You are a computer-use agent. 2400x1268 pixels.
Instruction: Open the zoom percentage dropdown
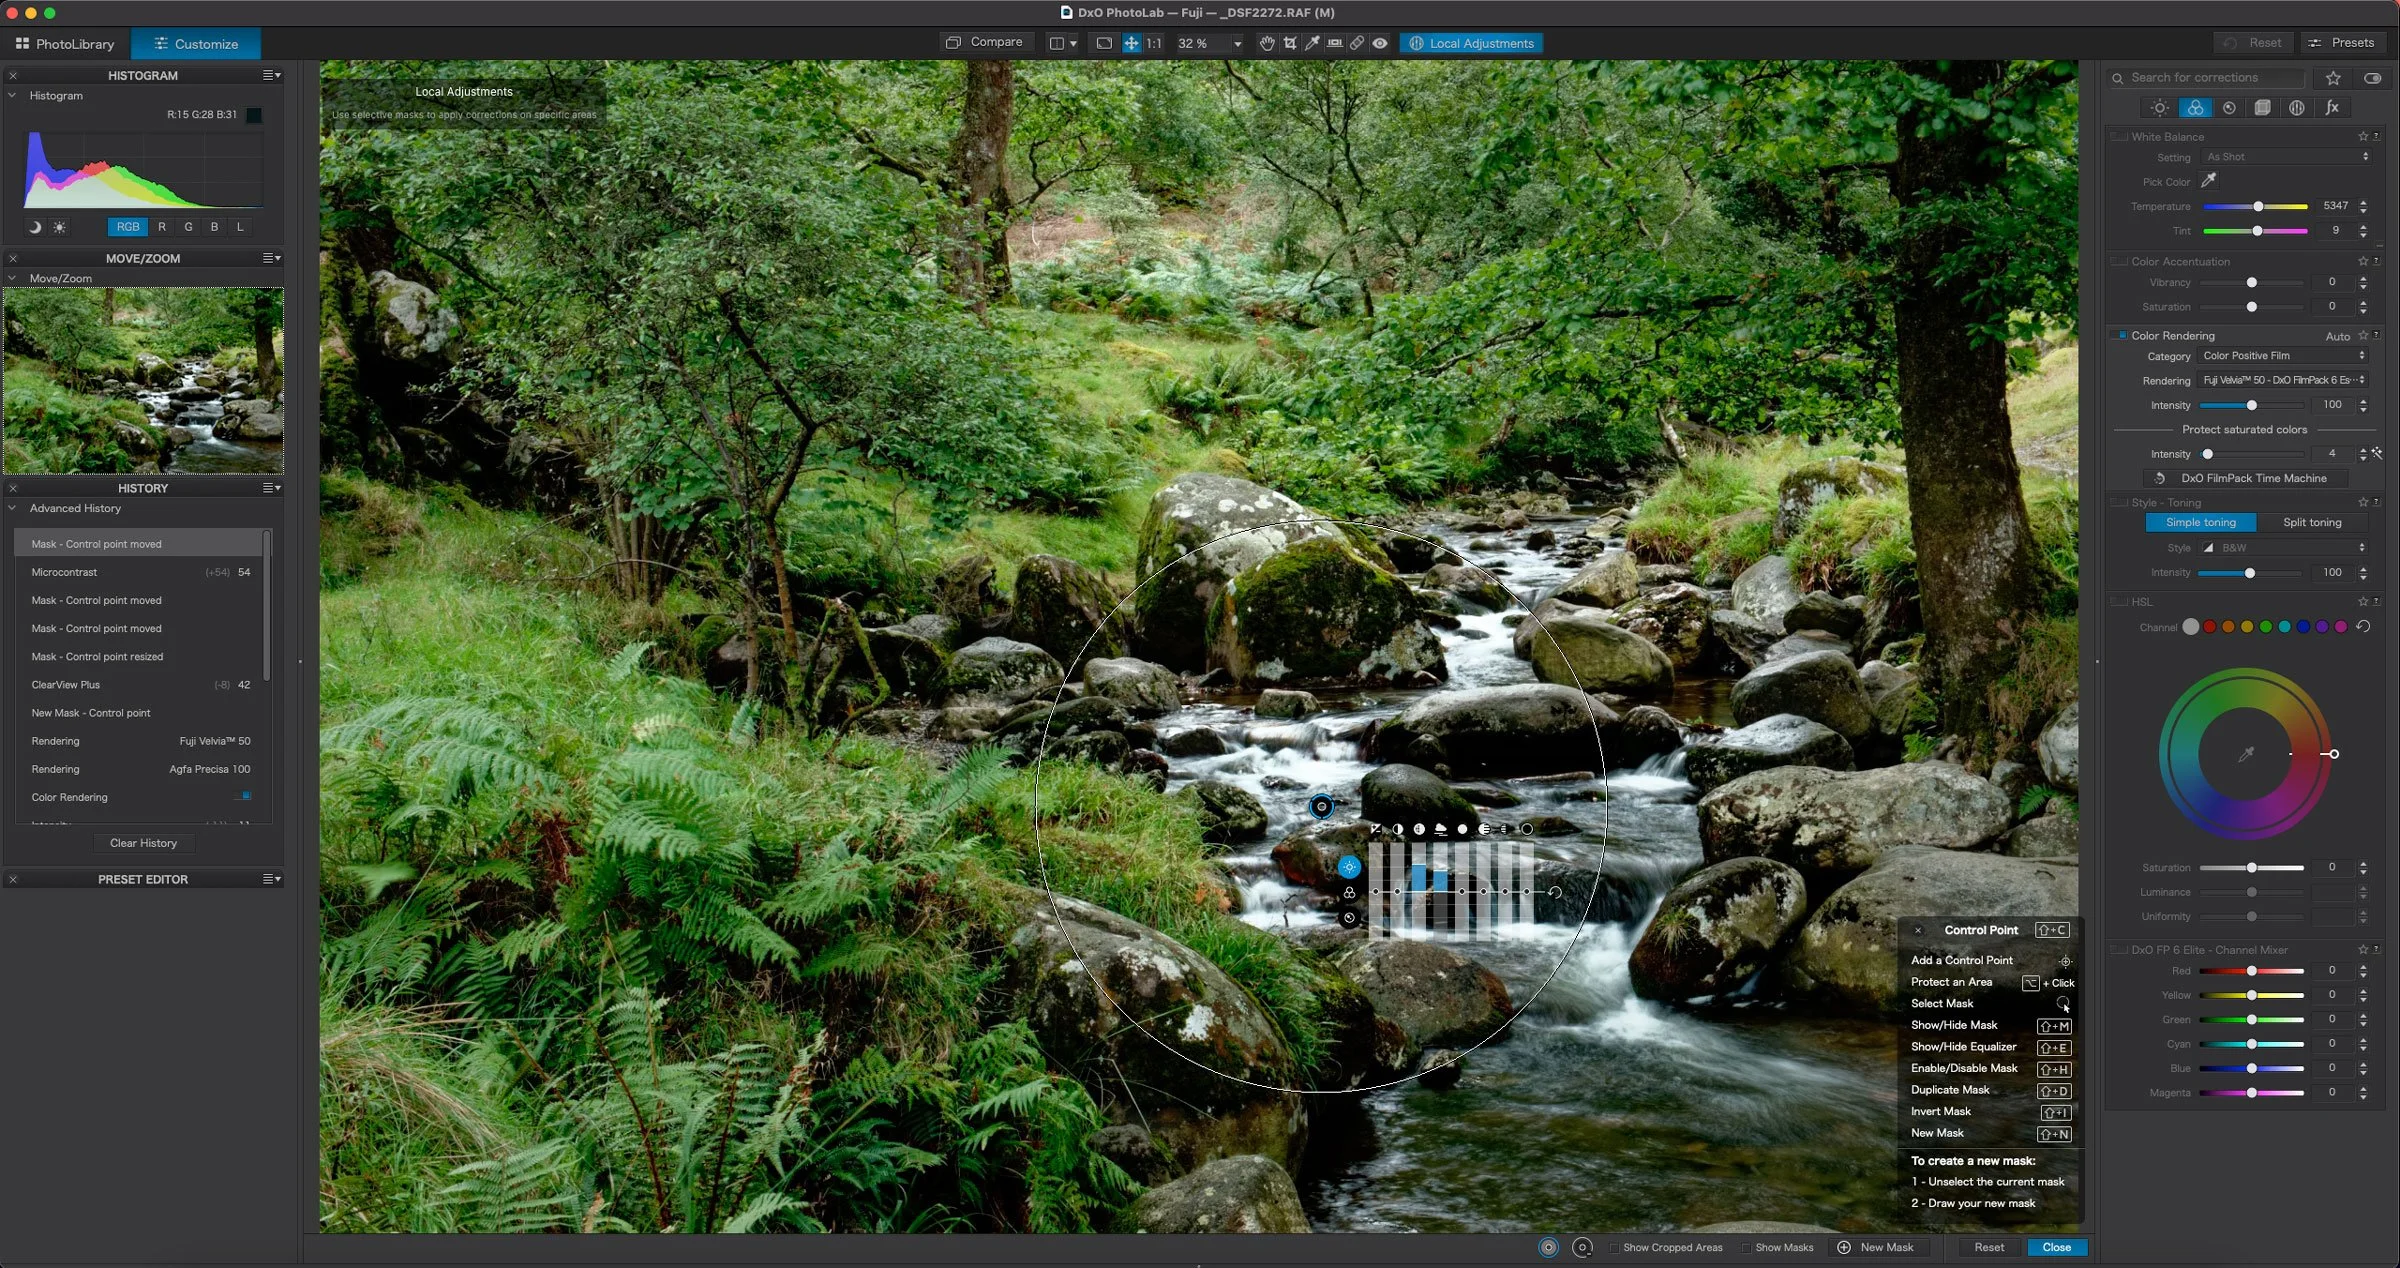[1237, 43]
